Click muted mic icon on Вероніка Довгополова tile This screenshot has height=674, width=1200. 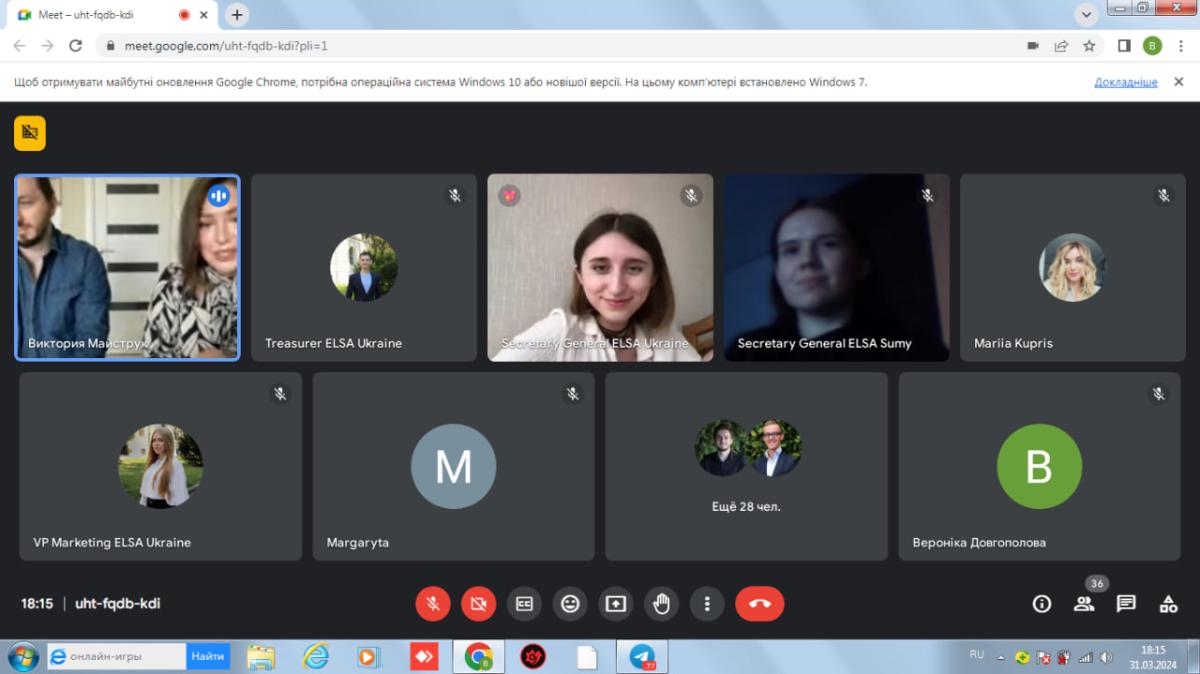(1159, 394)
